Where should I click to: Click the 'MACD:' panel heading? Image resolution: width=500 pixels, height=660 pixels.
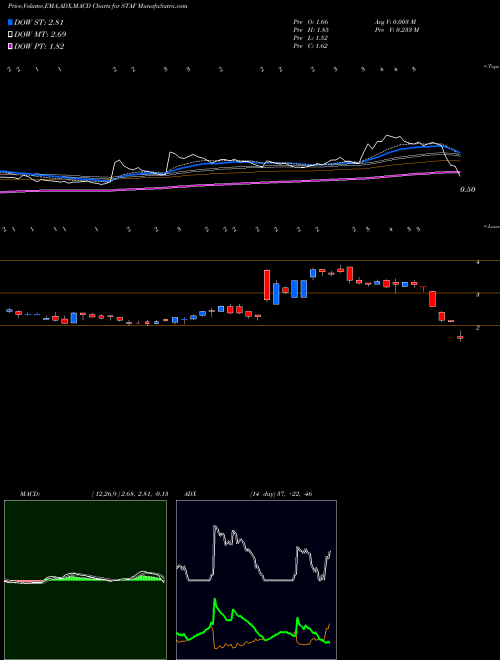pyautogui.click(x=30, y=494)
